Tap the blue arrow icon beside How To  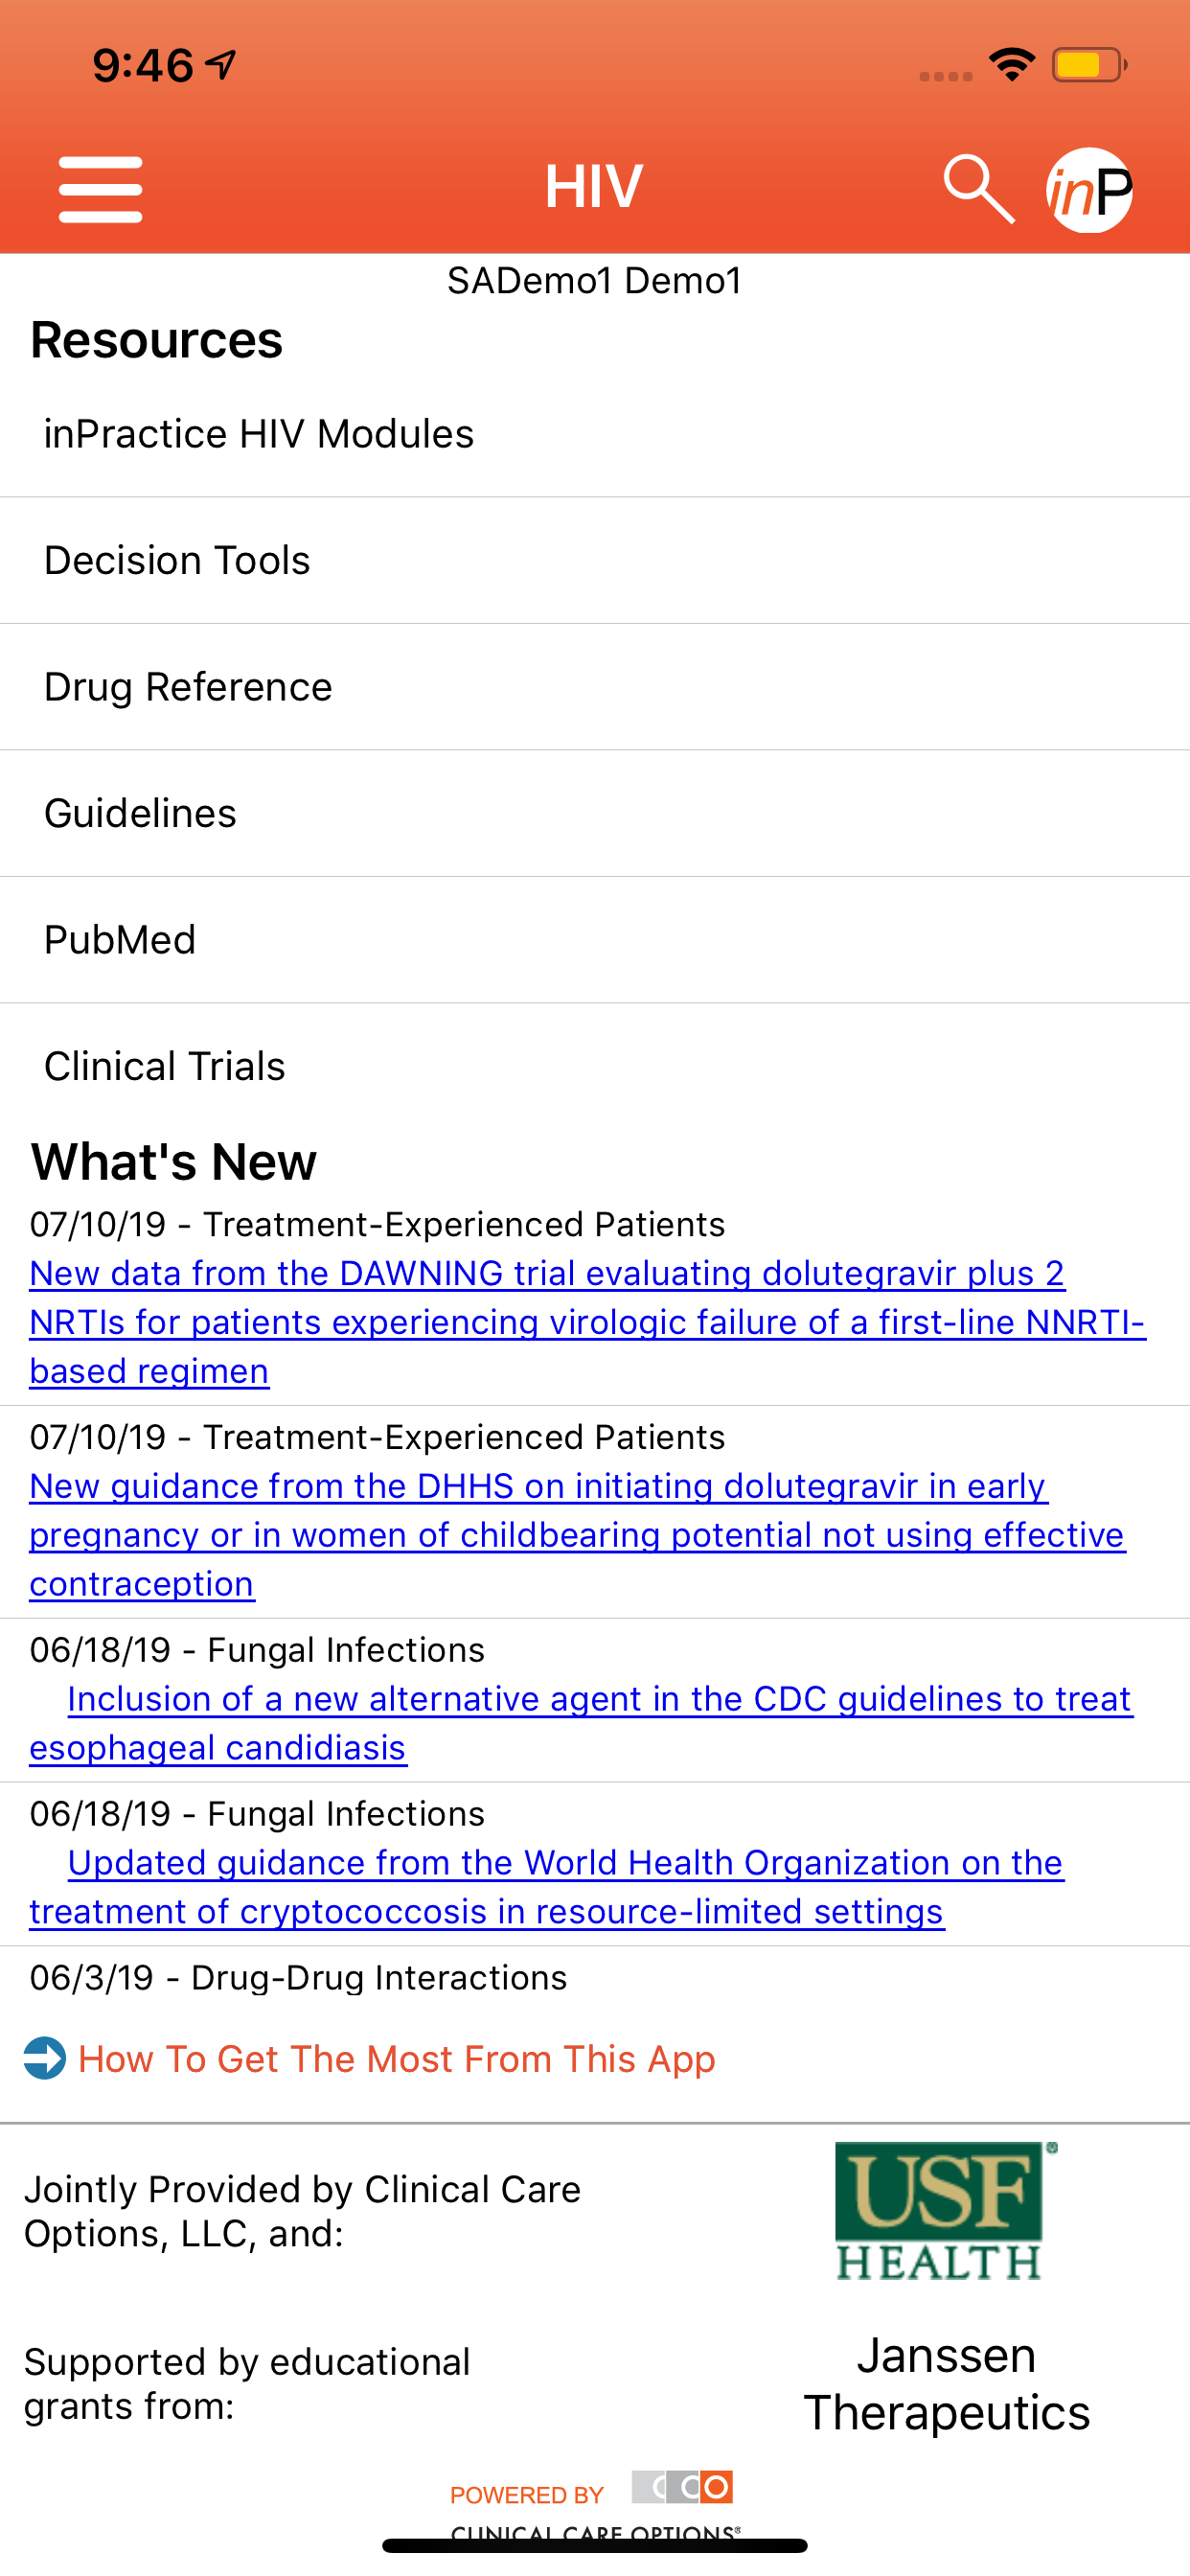(45, 2058)
